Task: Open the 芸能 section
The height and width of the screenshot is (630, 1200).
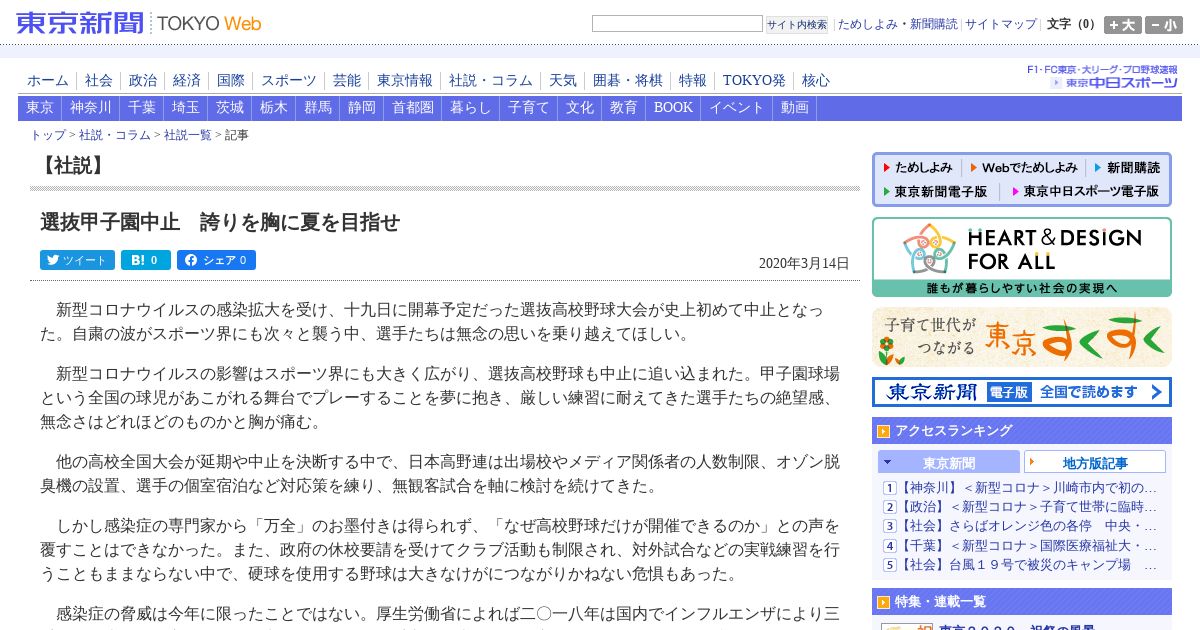Action: click(347, 81)
